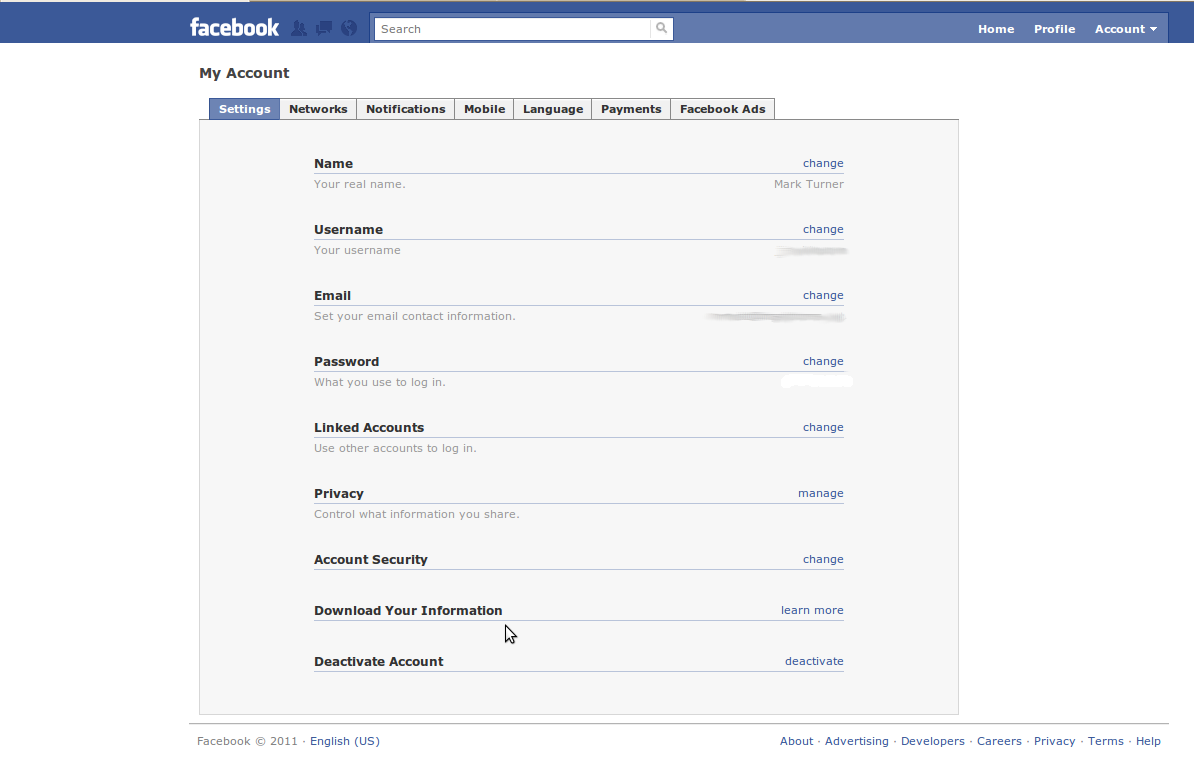Click the 'Download Your Information' heading
This screenshot has height=778, width=1194.
408,611
